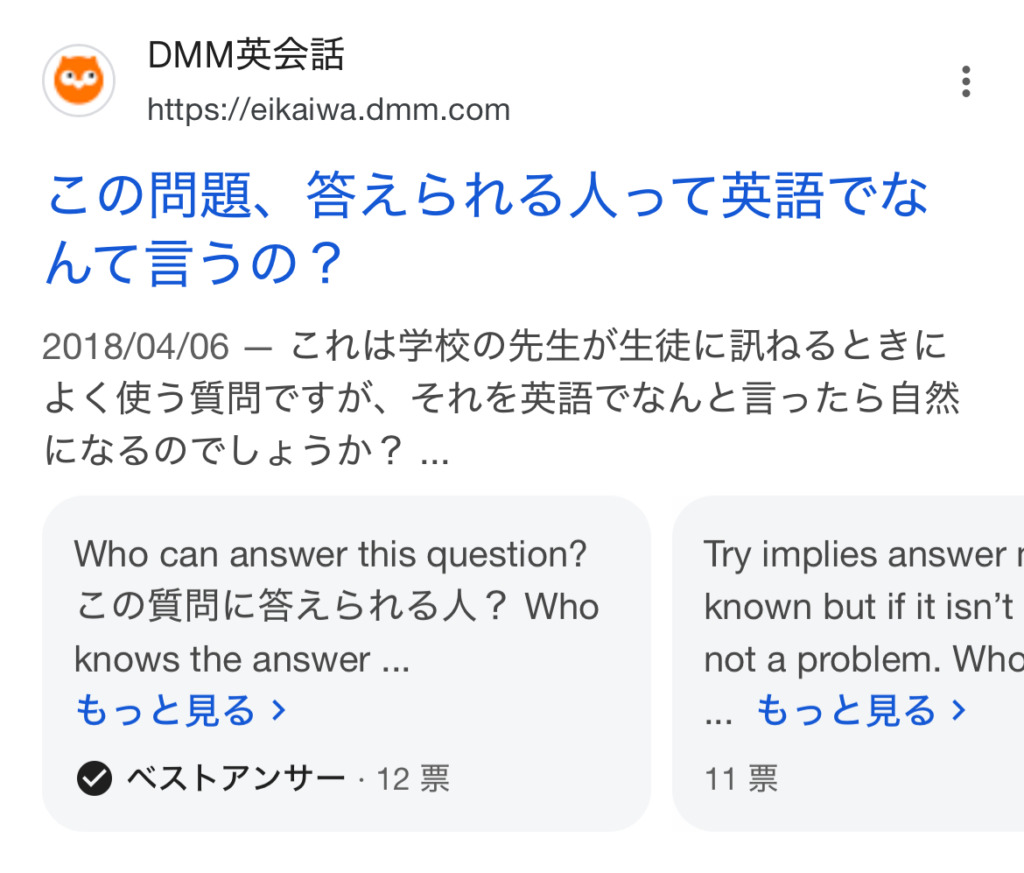Open the この問題、答えられる人って英語でなんて言うの？ result title
1024x873 pixels.
(x=487, y=228)
